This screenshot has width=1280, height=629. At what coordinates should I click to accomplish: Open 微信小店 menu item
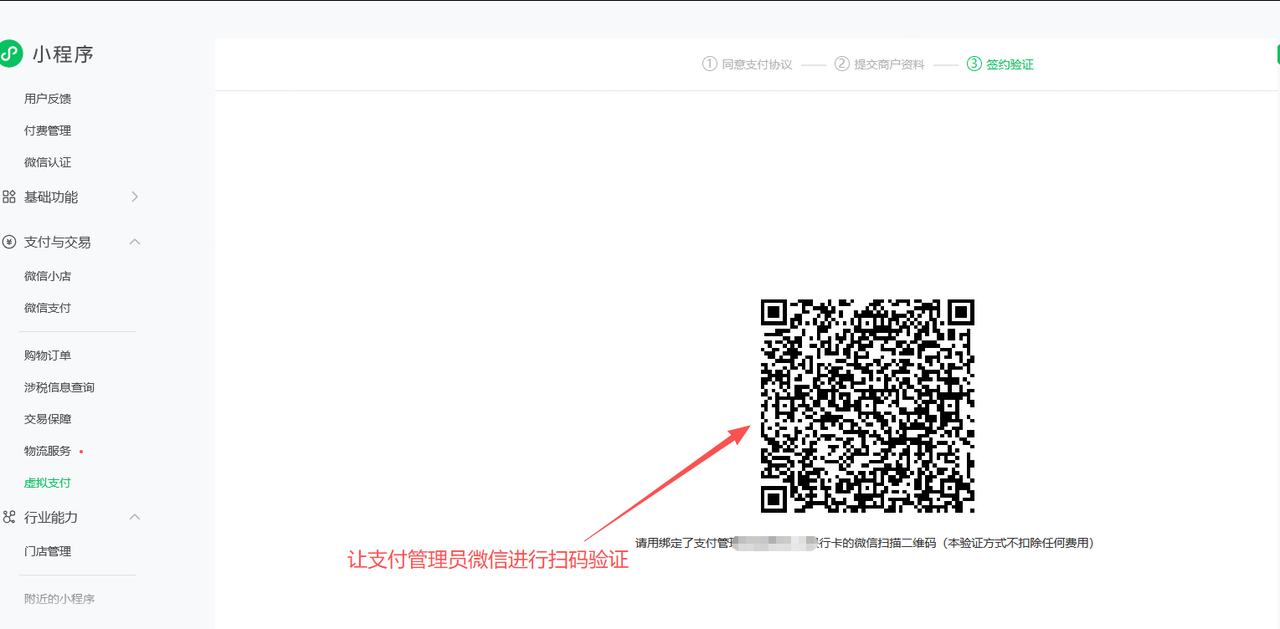(48, 276)
